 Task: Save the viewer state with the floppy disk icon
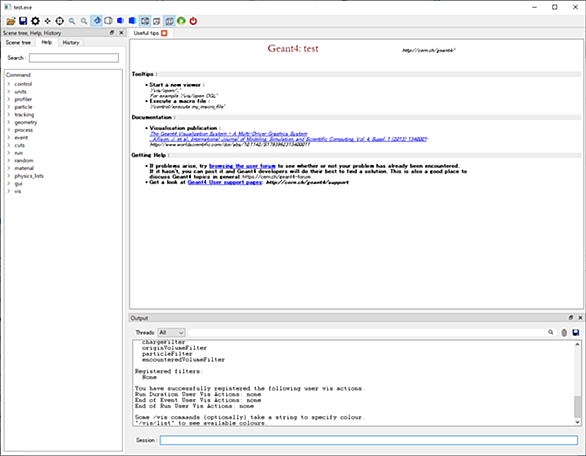coord(23,21)
